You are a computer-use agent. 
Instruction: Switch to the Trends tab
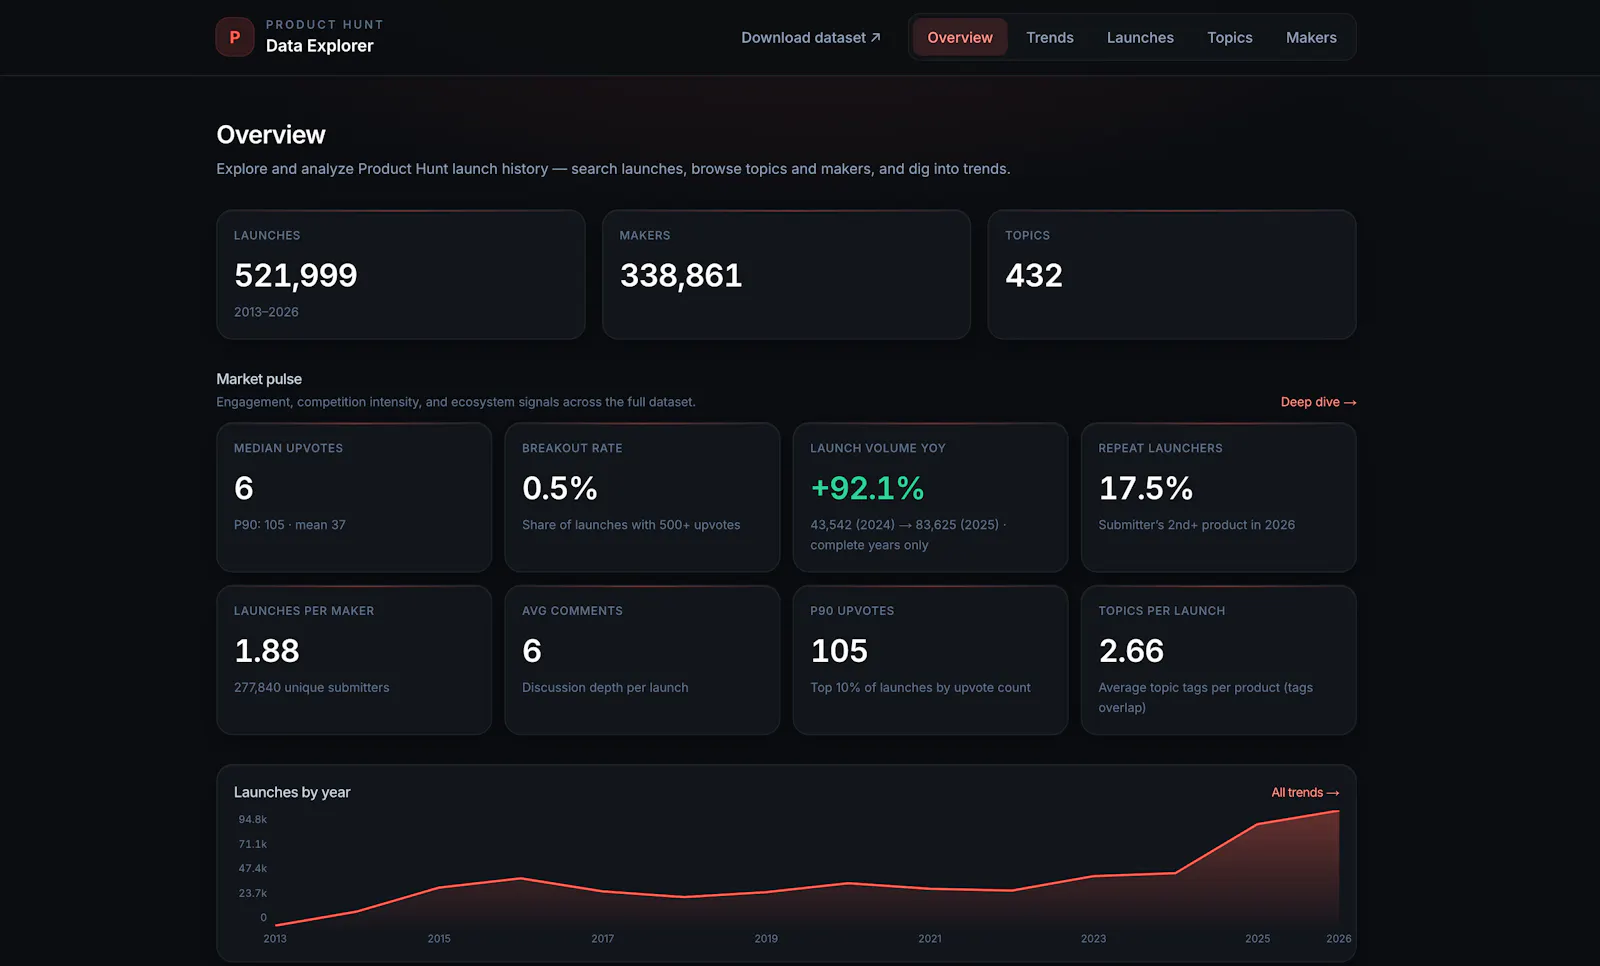(x=1050, y=37)
